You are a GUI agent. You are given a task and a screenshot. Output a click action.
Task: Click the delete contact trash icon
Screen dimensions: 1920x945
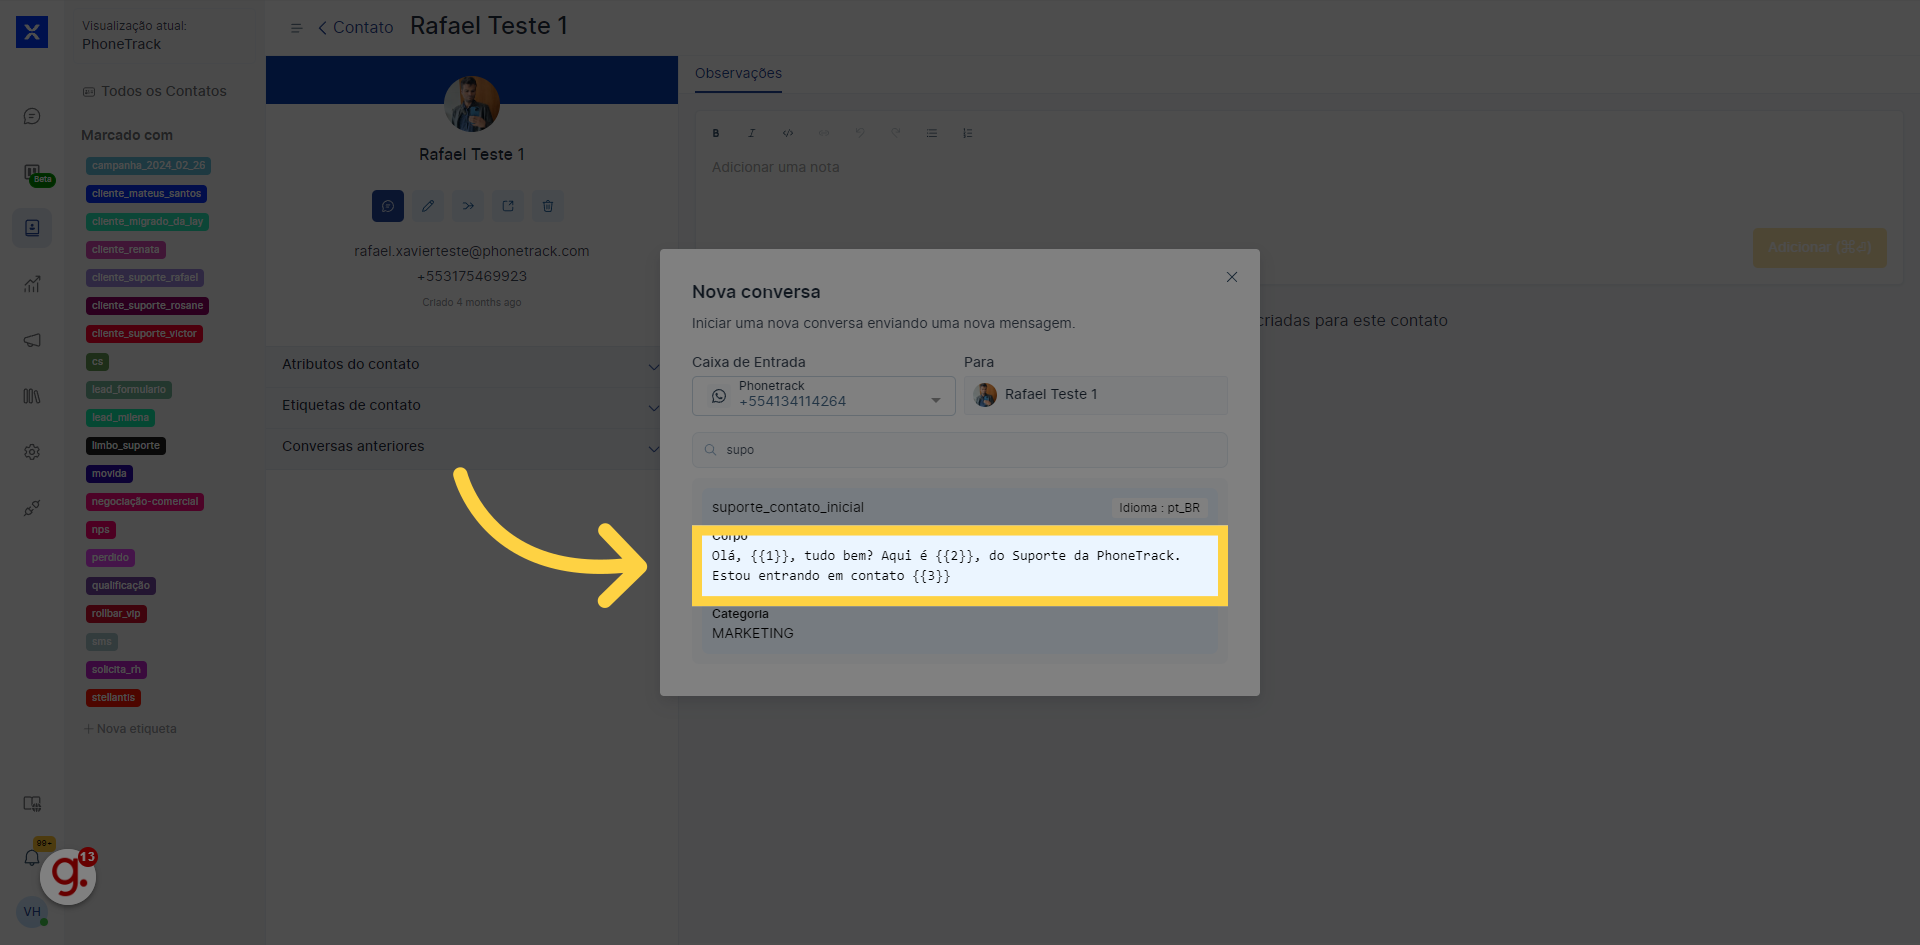[548, 206]
